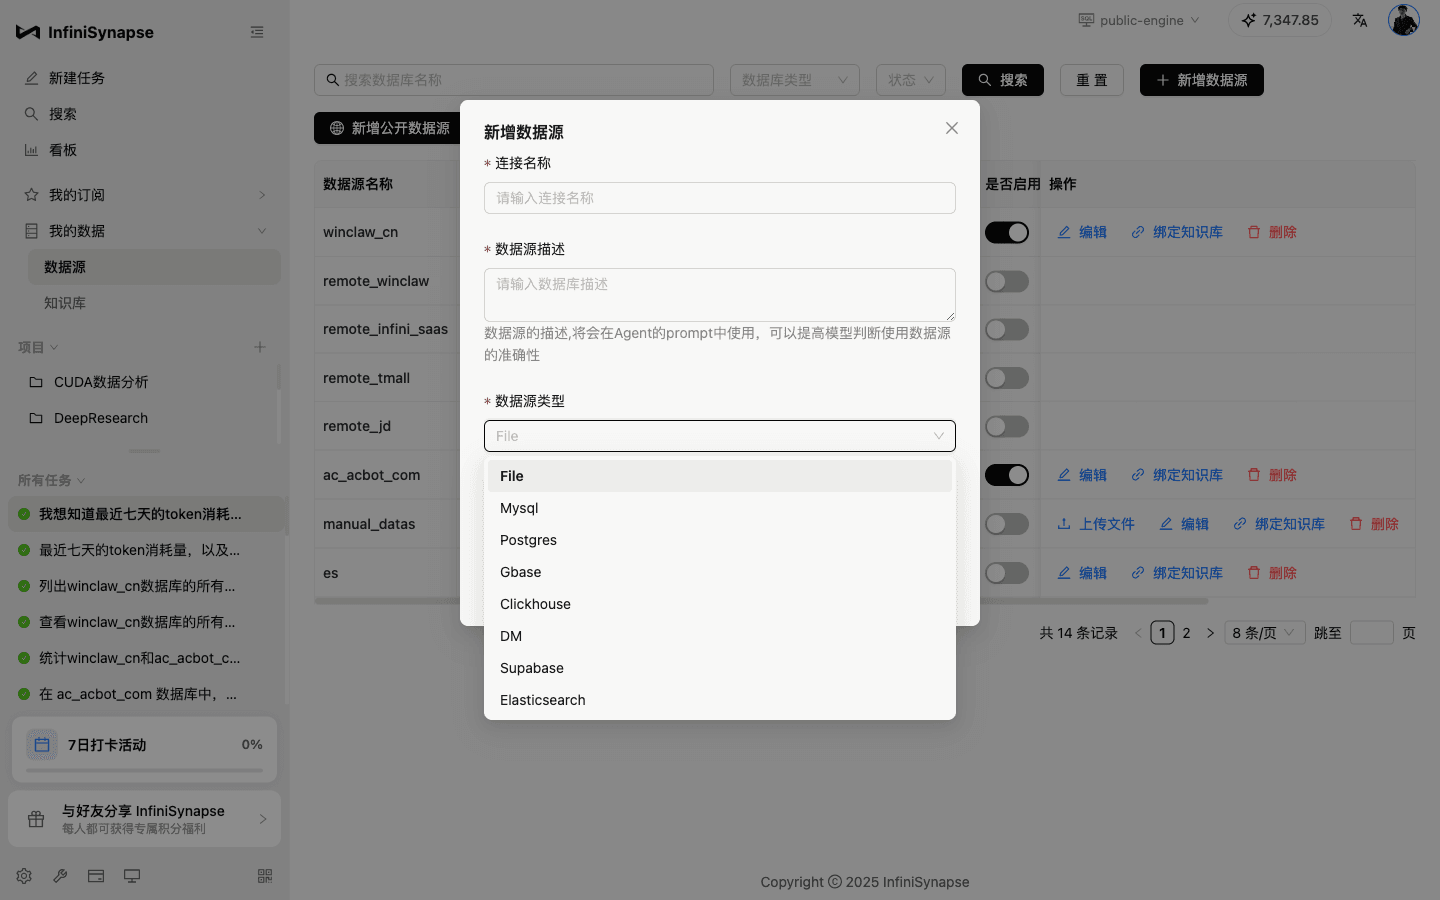The height and width of the screenshot is (900, 1440).
Task: Switch to 知识库 in sidebar
Action: click(x=67, y=302)
